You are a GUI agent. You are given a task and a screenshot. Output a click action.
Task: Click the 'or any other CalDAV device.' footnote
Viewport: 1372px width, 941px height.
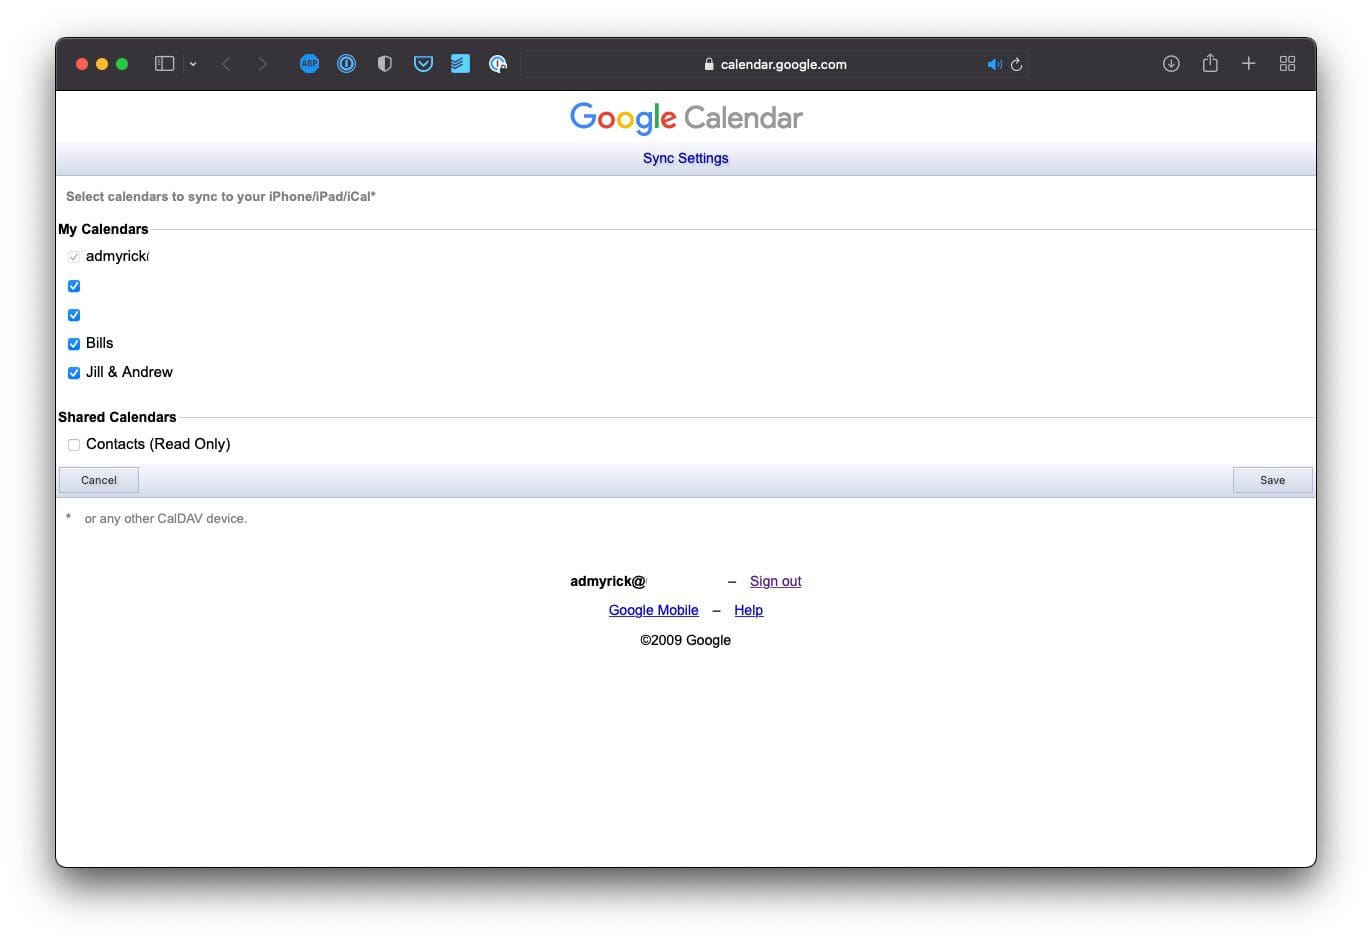tap(166, 518)
